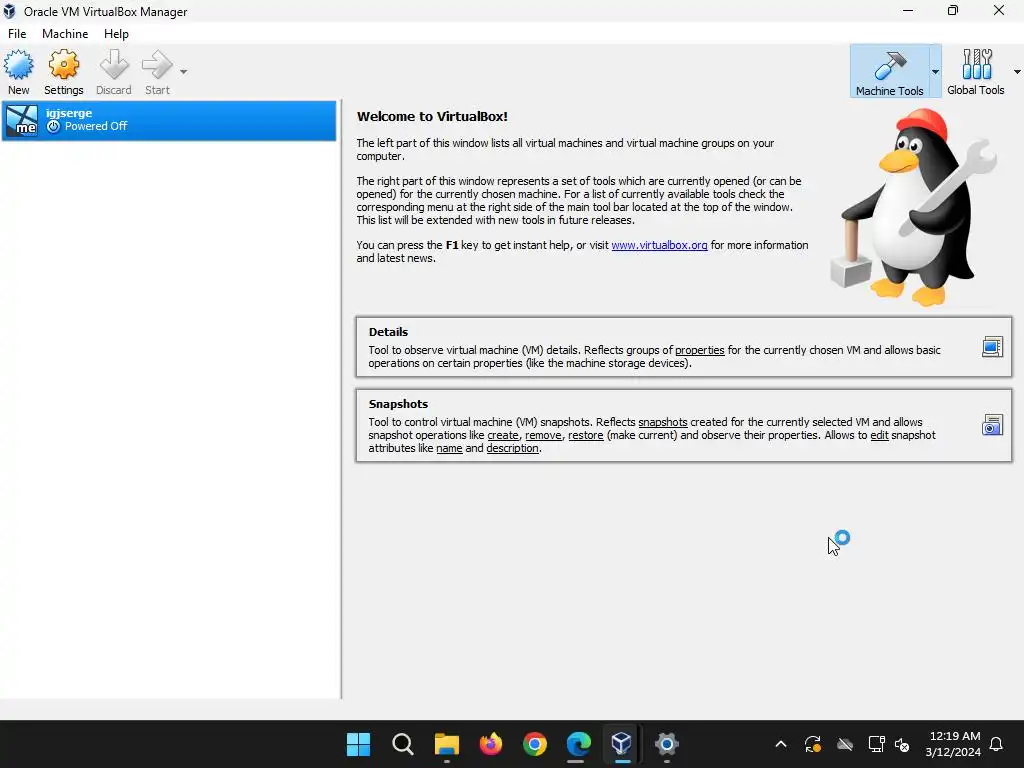Viewport: 1024px width, 768px height.
Task: Click the edit link in Snapshots
Action: click(879, 435)
